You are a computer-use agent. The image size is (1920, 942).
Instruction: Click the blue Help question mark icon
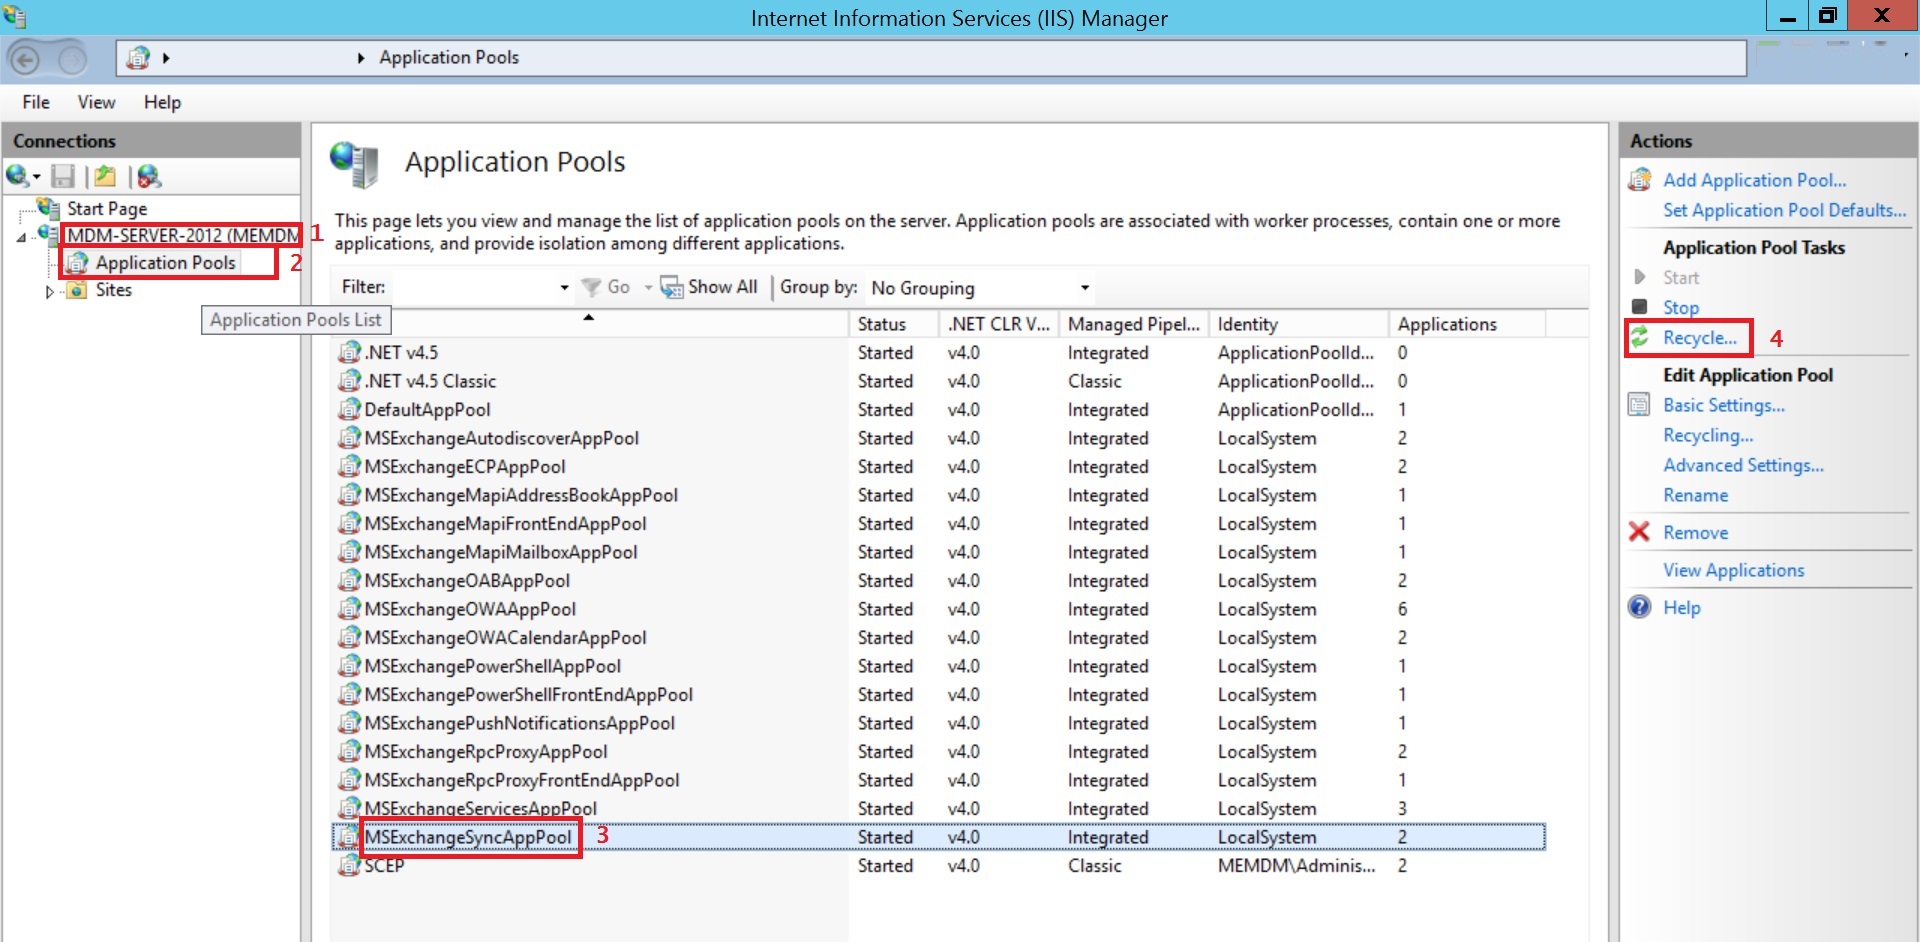pos(1640,607)
